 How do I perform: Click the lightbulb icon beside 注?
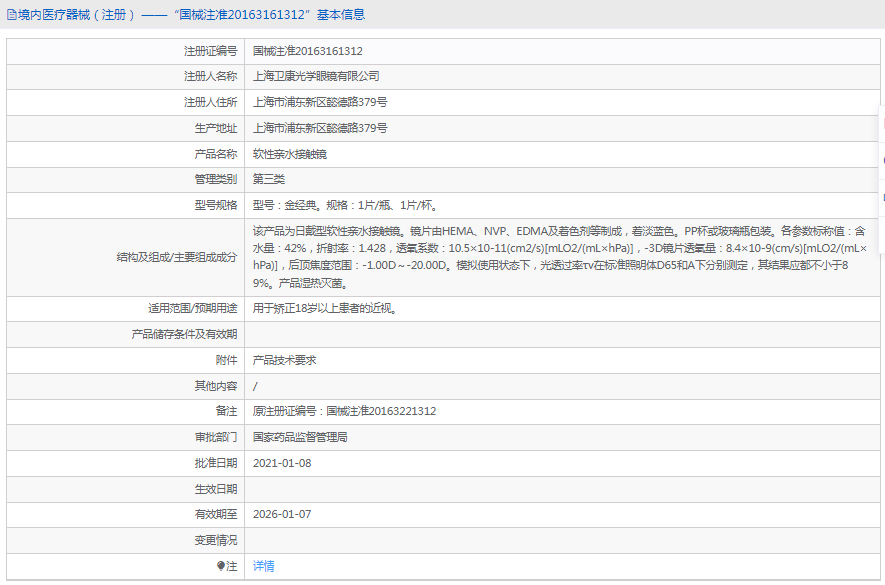point(221,566)
